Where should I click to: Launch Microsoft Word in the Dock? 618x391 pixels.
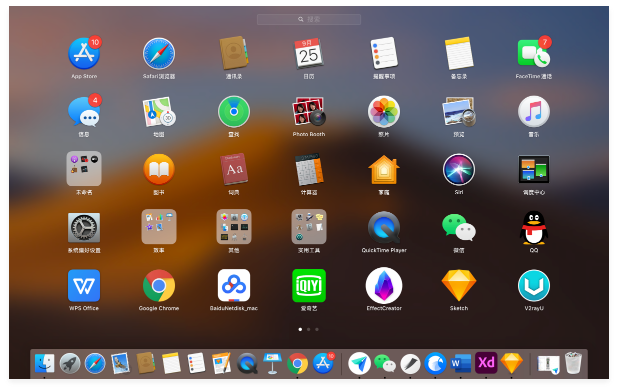(461, 363)
